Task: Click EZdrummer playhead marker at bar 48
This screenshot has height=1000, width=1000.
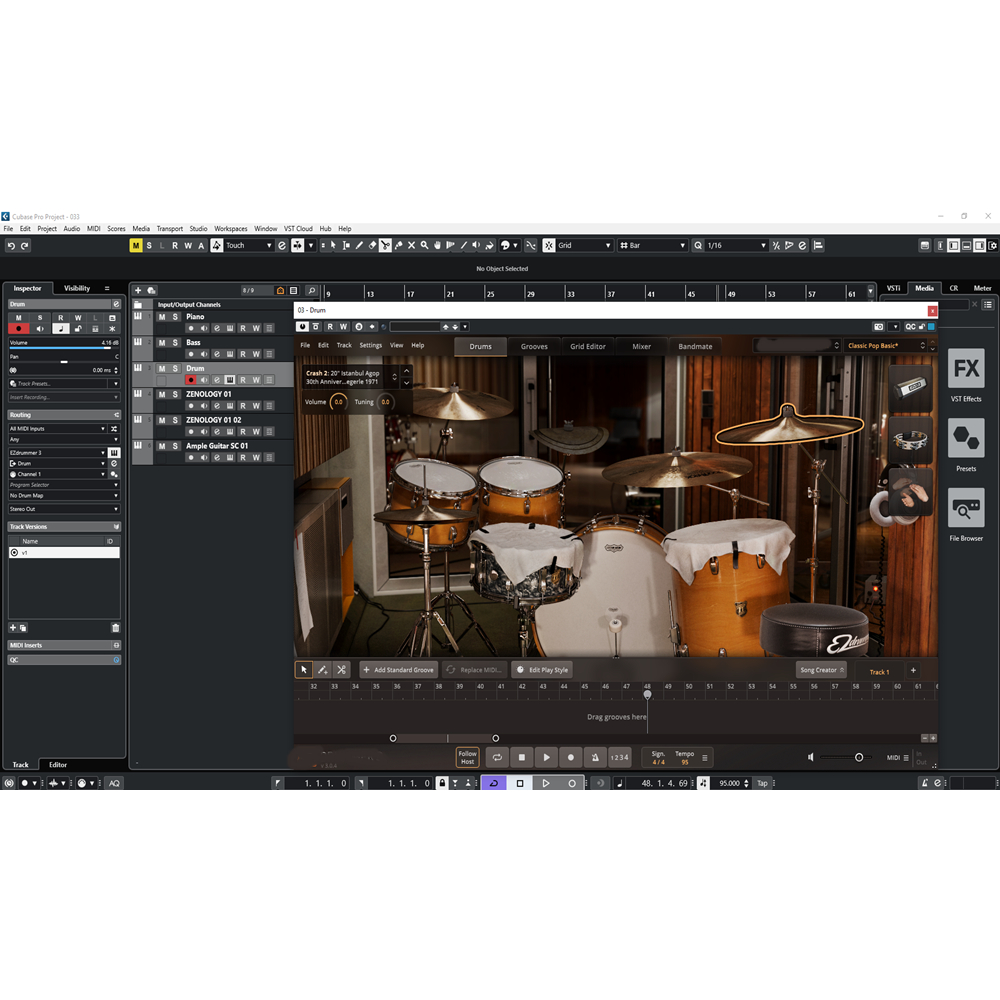Action: (647, 695)
